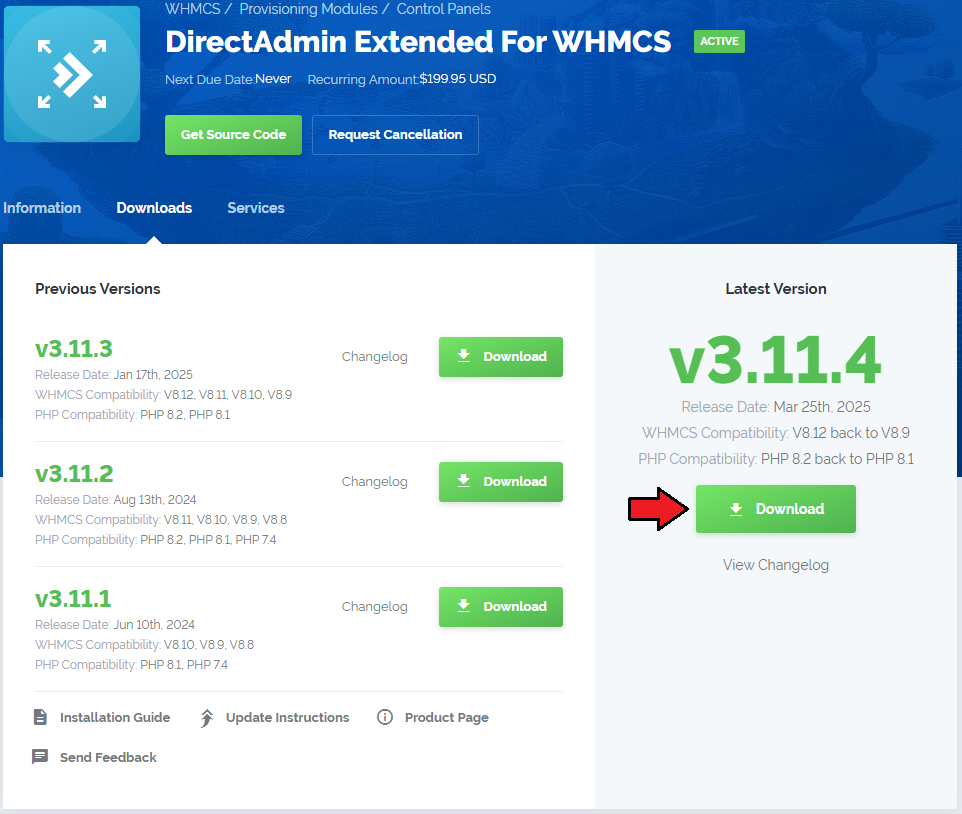Open the Product Page link
The image size is (962, 814).
tap(447, 718)
